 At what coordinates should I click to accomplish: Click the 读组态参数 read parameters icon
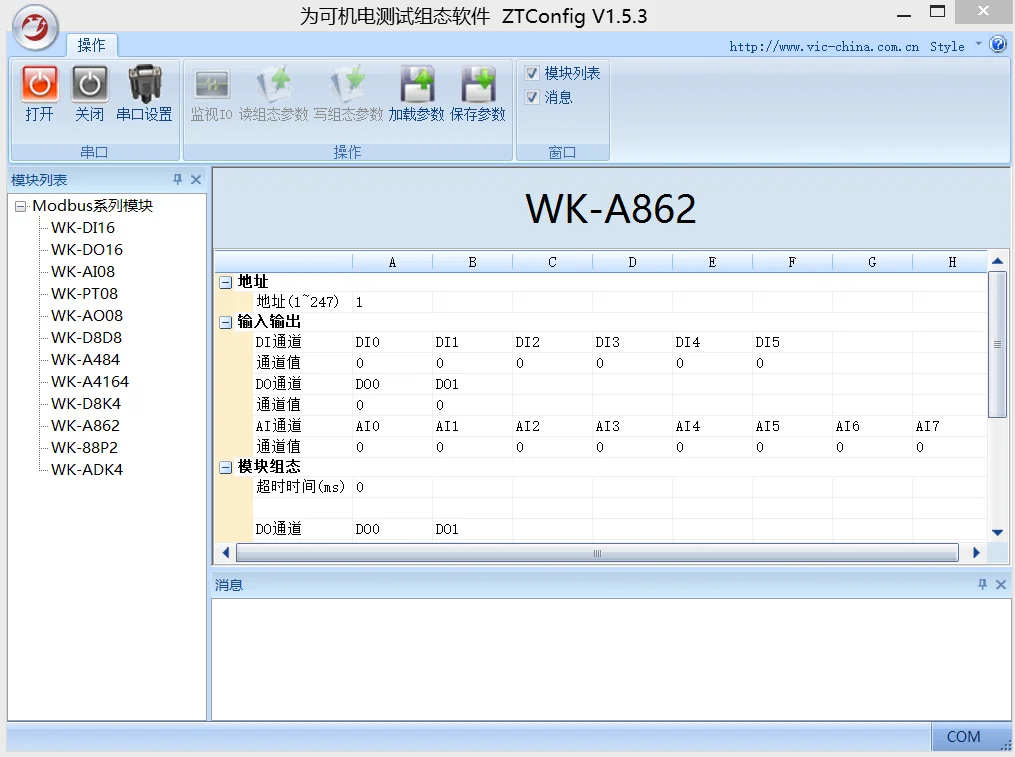point(274,84)
